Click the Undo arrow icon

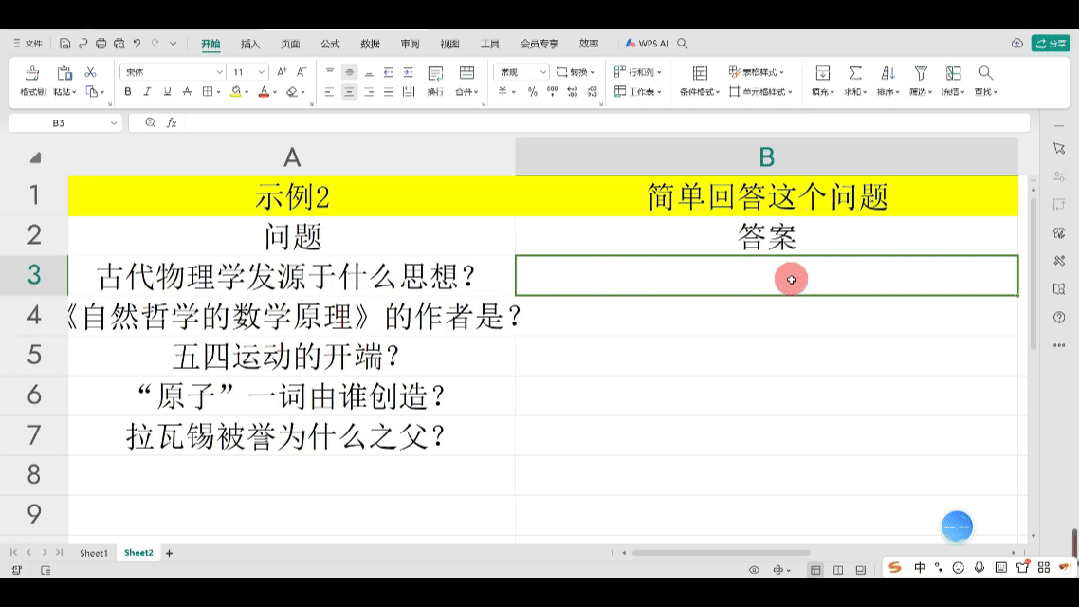[137, 43]
